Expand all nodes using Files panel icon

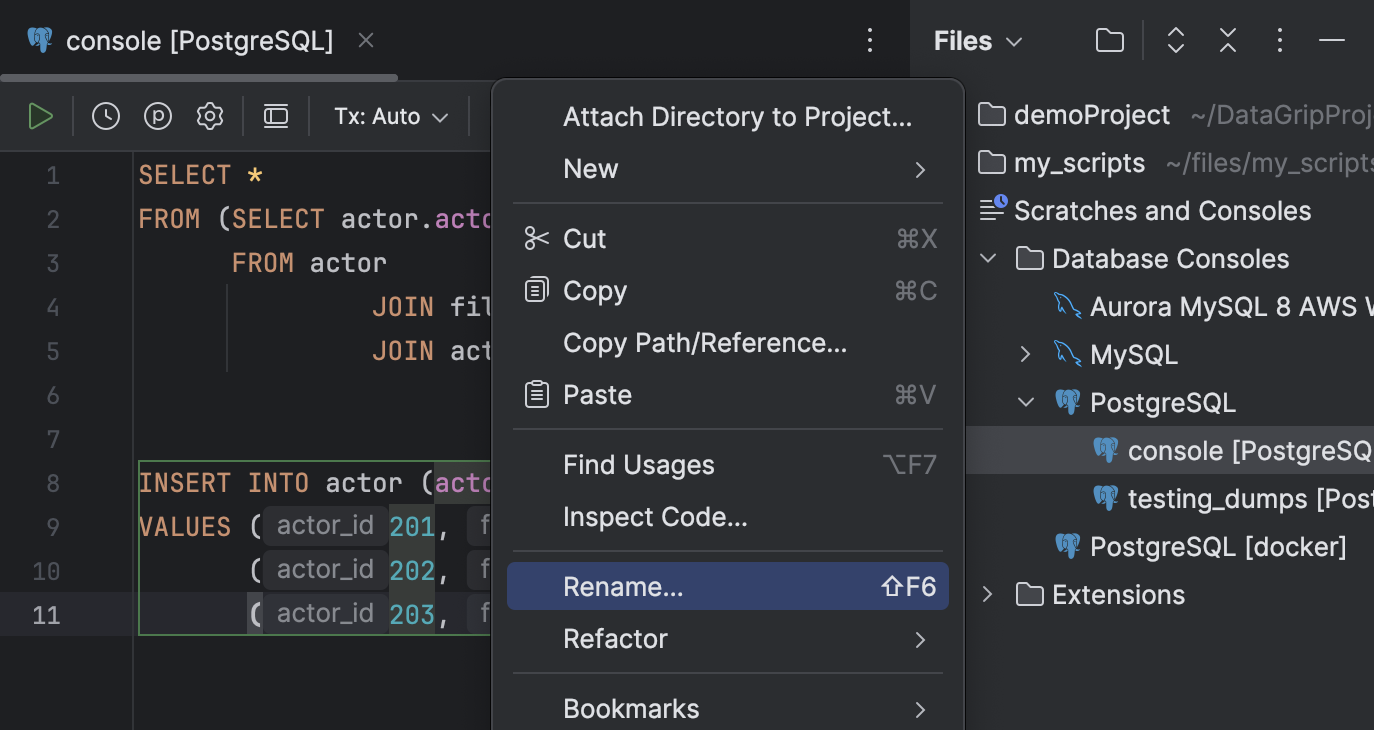pos(1175,40)
